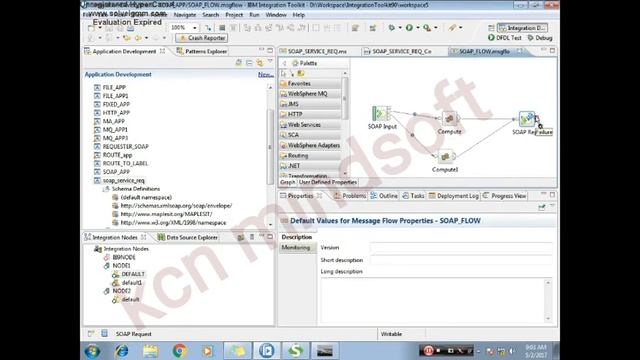Expand the JMS palette drawer

point(310,104)
